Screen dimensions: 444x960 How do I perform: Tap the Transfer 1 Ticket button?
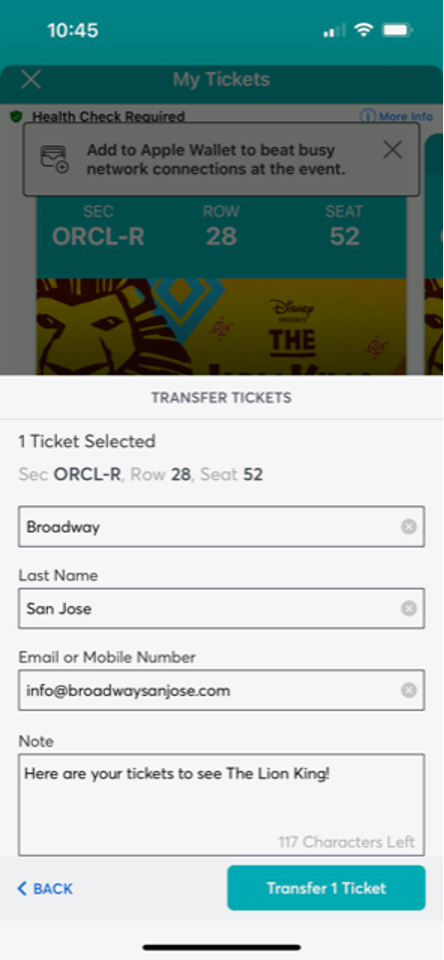click(326, 888)
